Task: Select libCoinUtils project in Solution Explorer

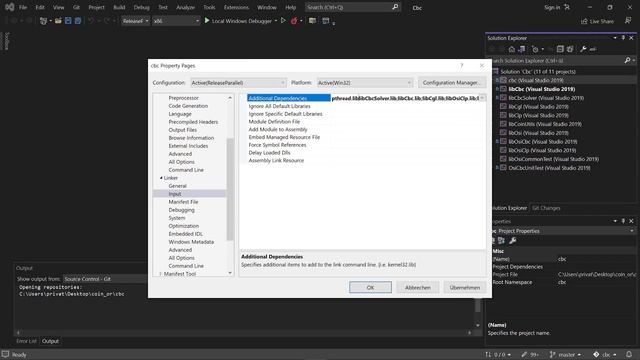Action: click(x=545, y=124)
